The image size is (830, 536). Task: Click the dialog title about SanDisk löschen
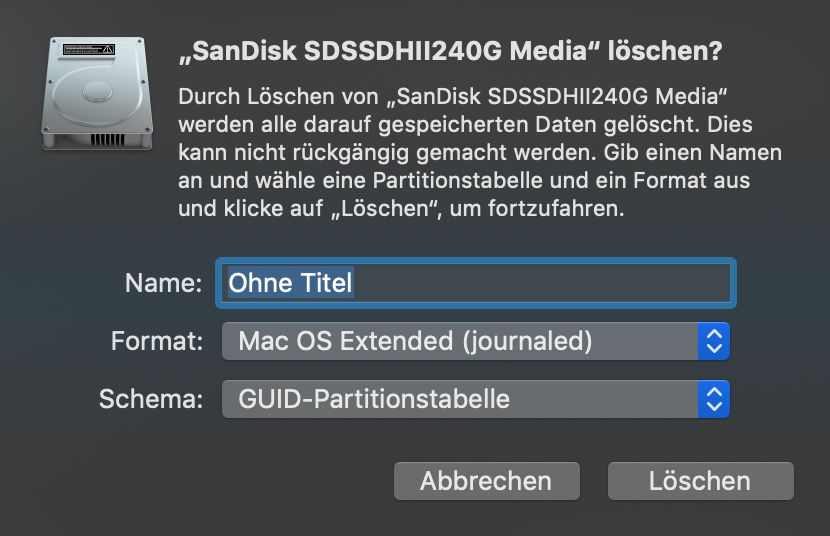click(449, 51)
